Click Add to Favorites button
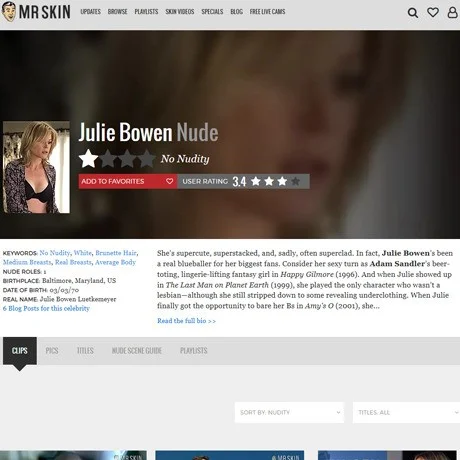 [x=128, y=181]
